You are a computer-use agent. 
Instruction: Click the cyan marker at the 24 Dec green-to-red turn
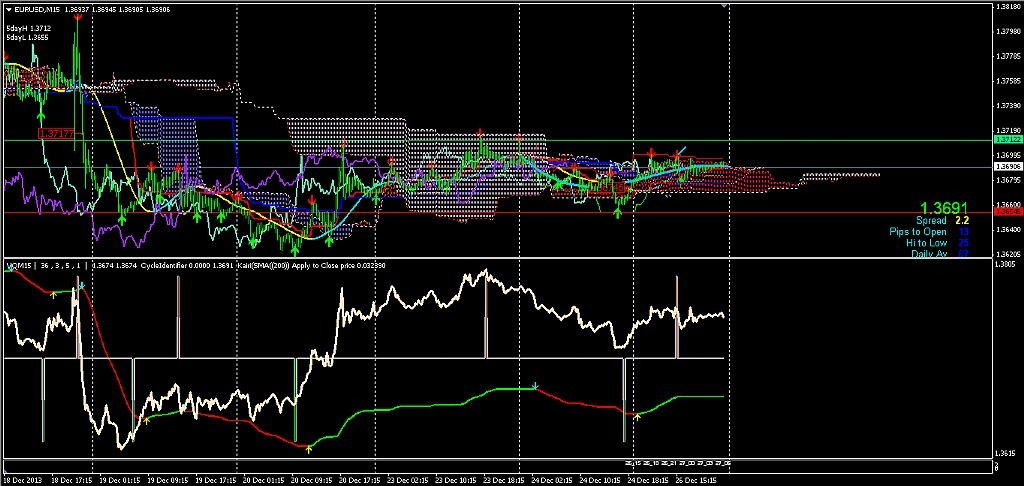[536, 387]
